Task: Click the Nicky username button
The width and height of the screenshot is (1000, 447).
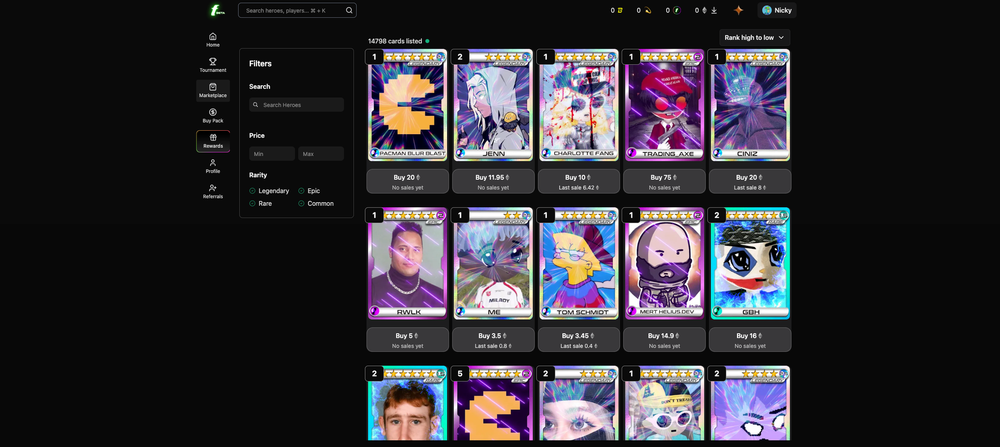Action: (x=777, y=10)
